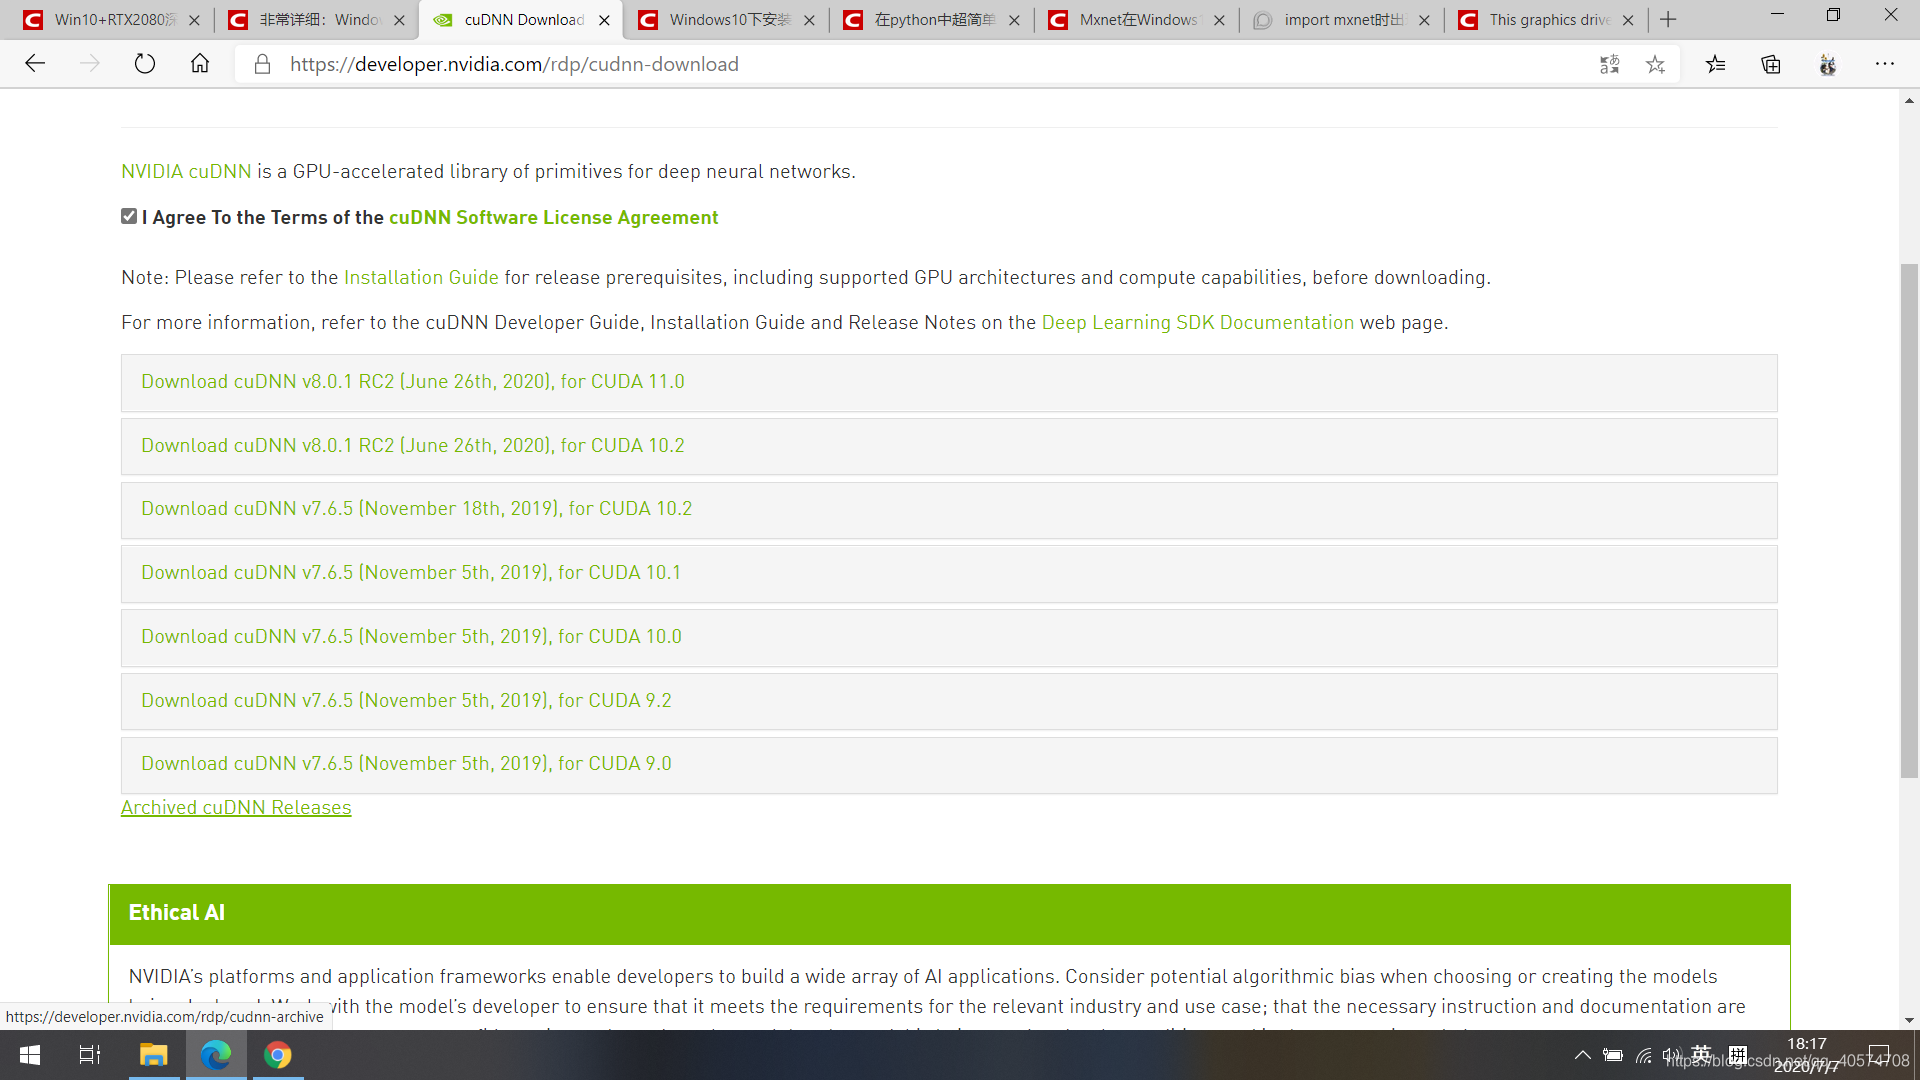Add page to favorites with star icon
Screen dimensions: 1920x1080
point(1655,64)
